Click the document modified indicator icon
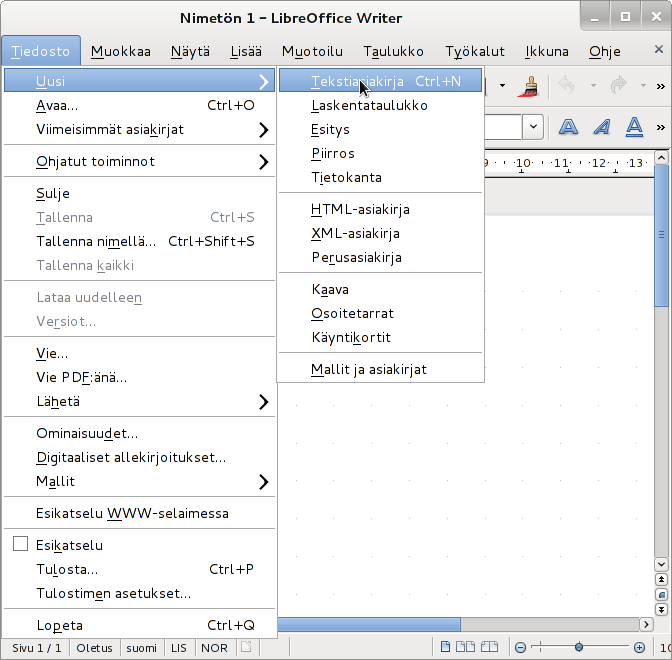The width and height of the screenshot is (672, 660). [246, 647]
